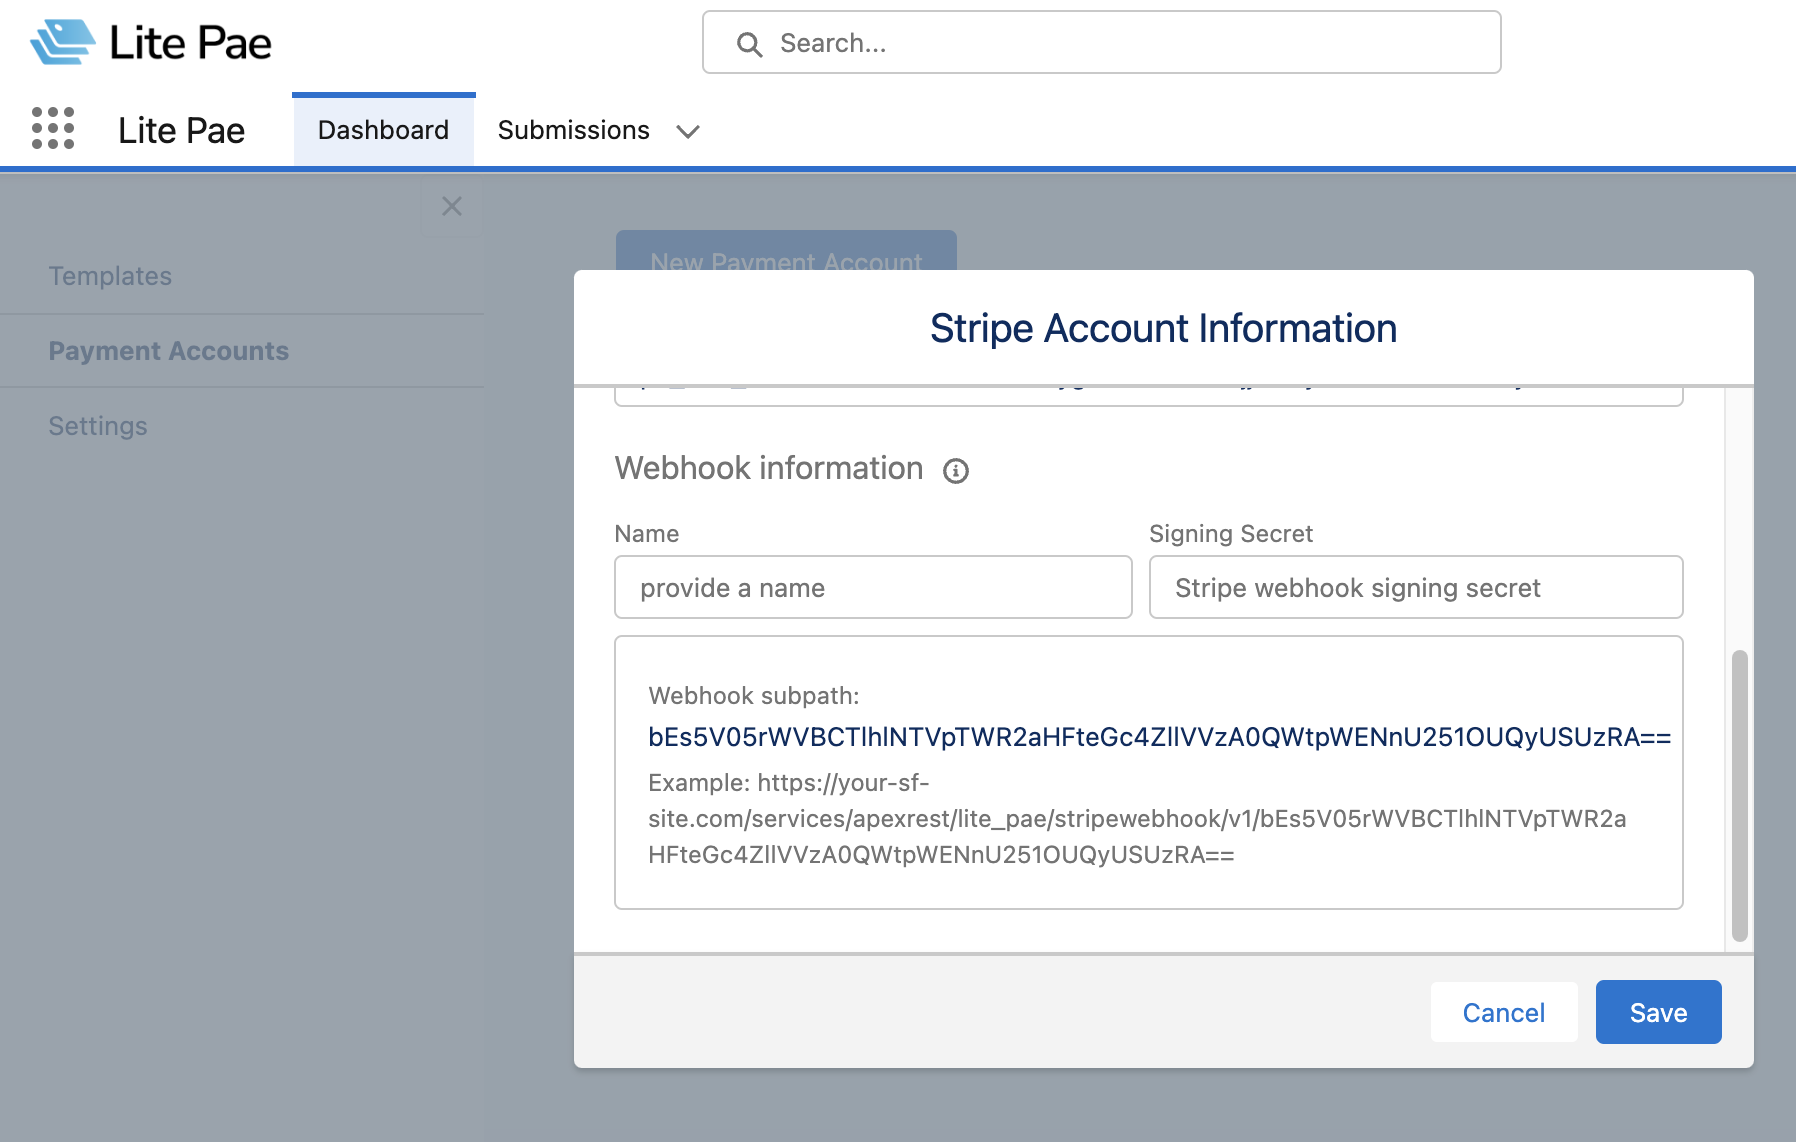
Task: Close the side panel with X
Action: point(452,207)
